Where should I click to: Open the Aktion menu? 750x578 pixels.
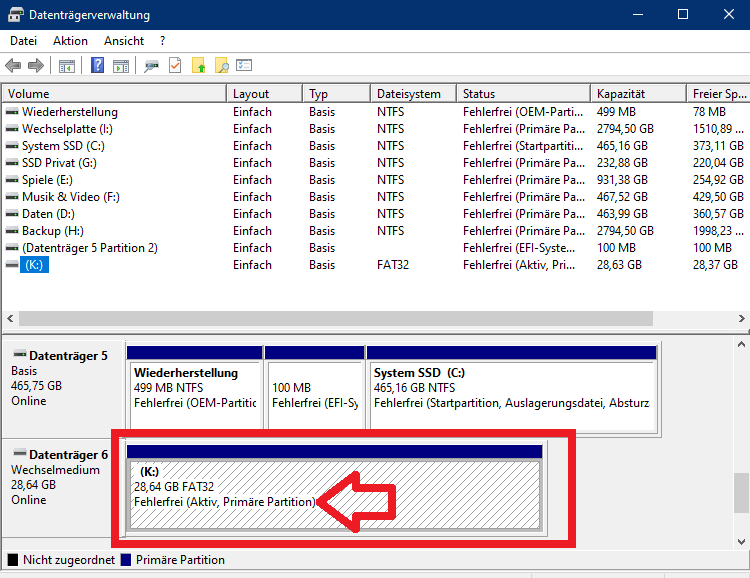[70, 41]
